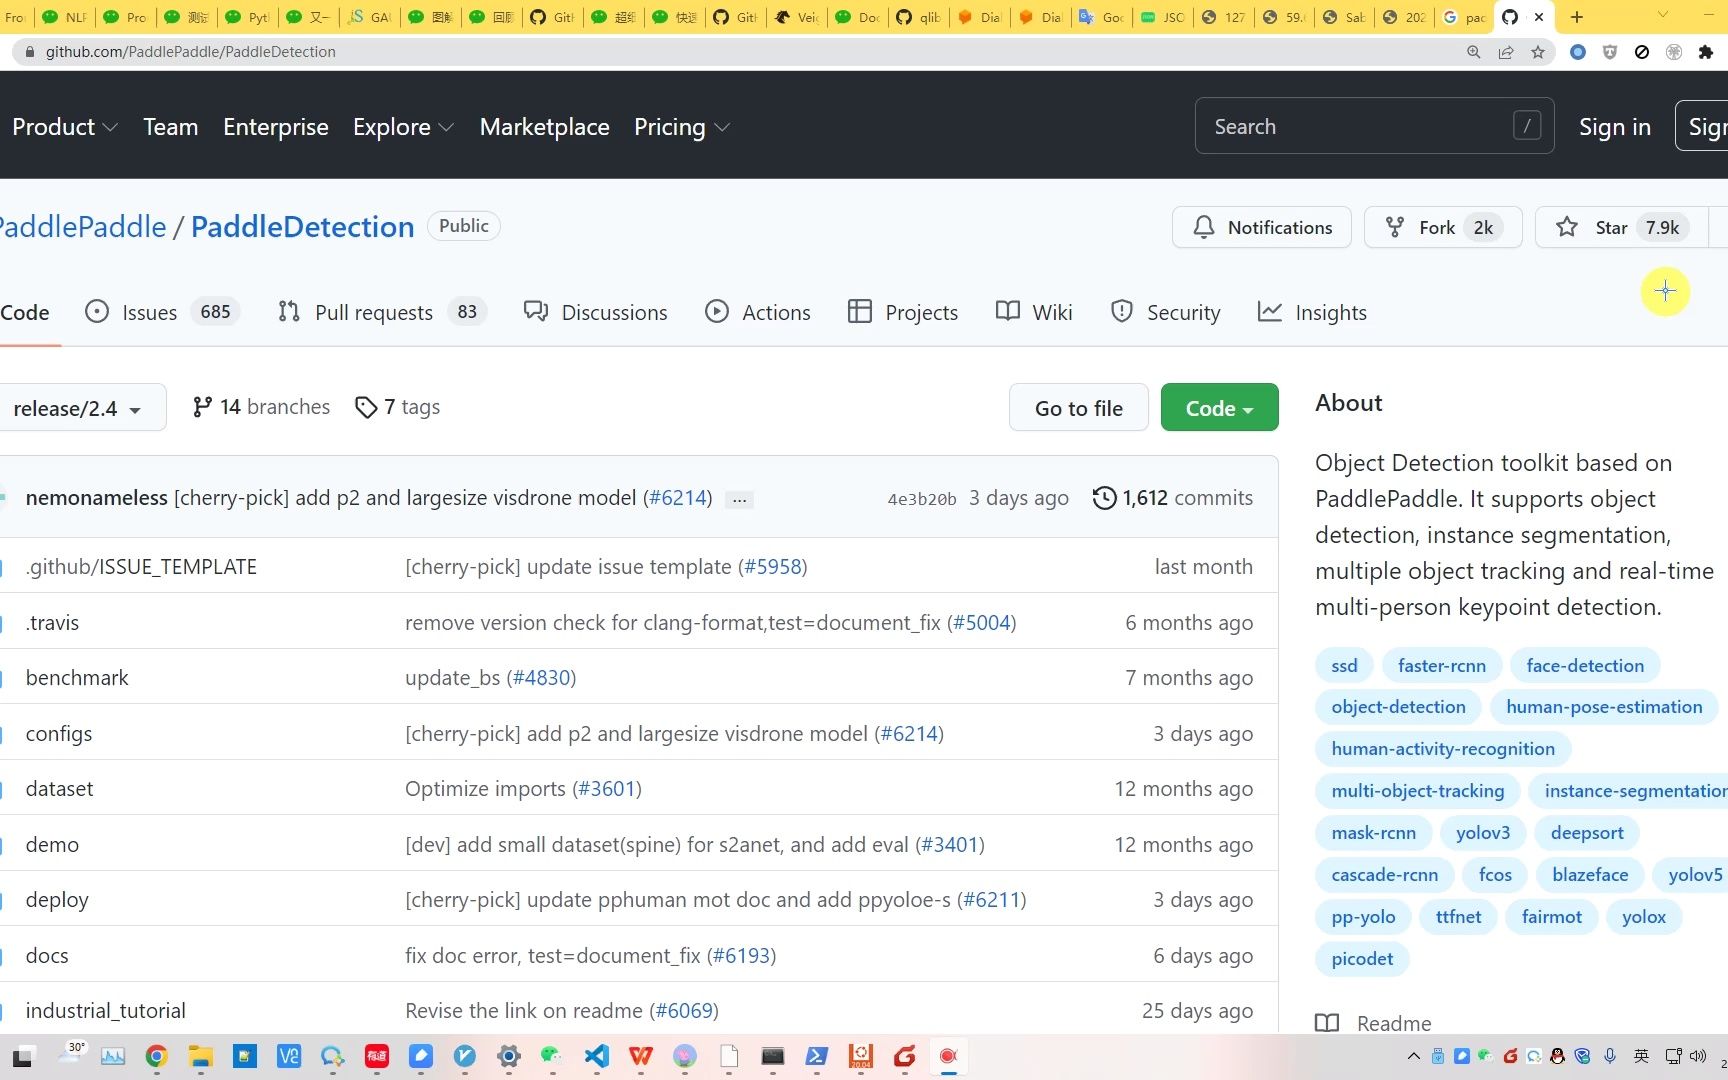This screenshot has width=1728, height=1080.
Task: Bookmark this page with the star icon
Action: click(1538, 52)
